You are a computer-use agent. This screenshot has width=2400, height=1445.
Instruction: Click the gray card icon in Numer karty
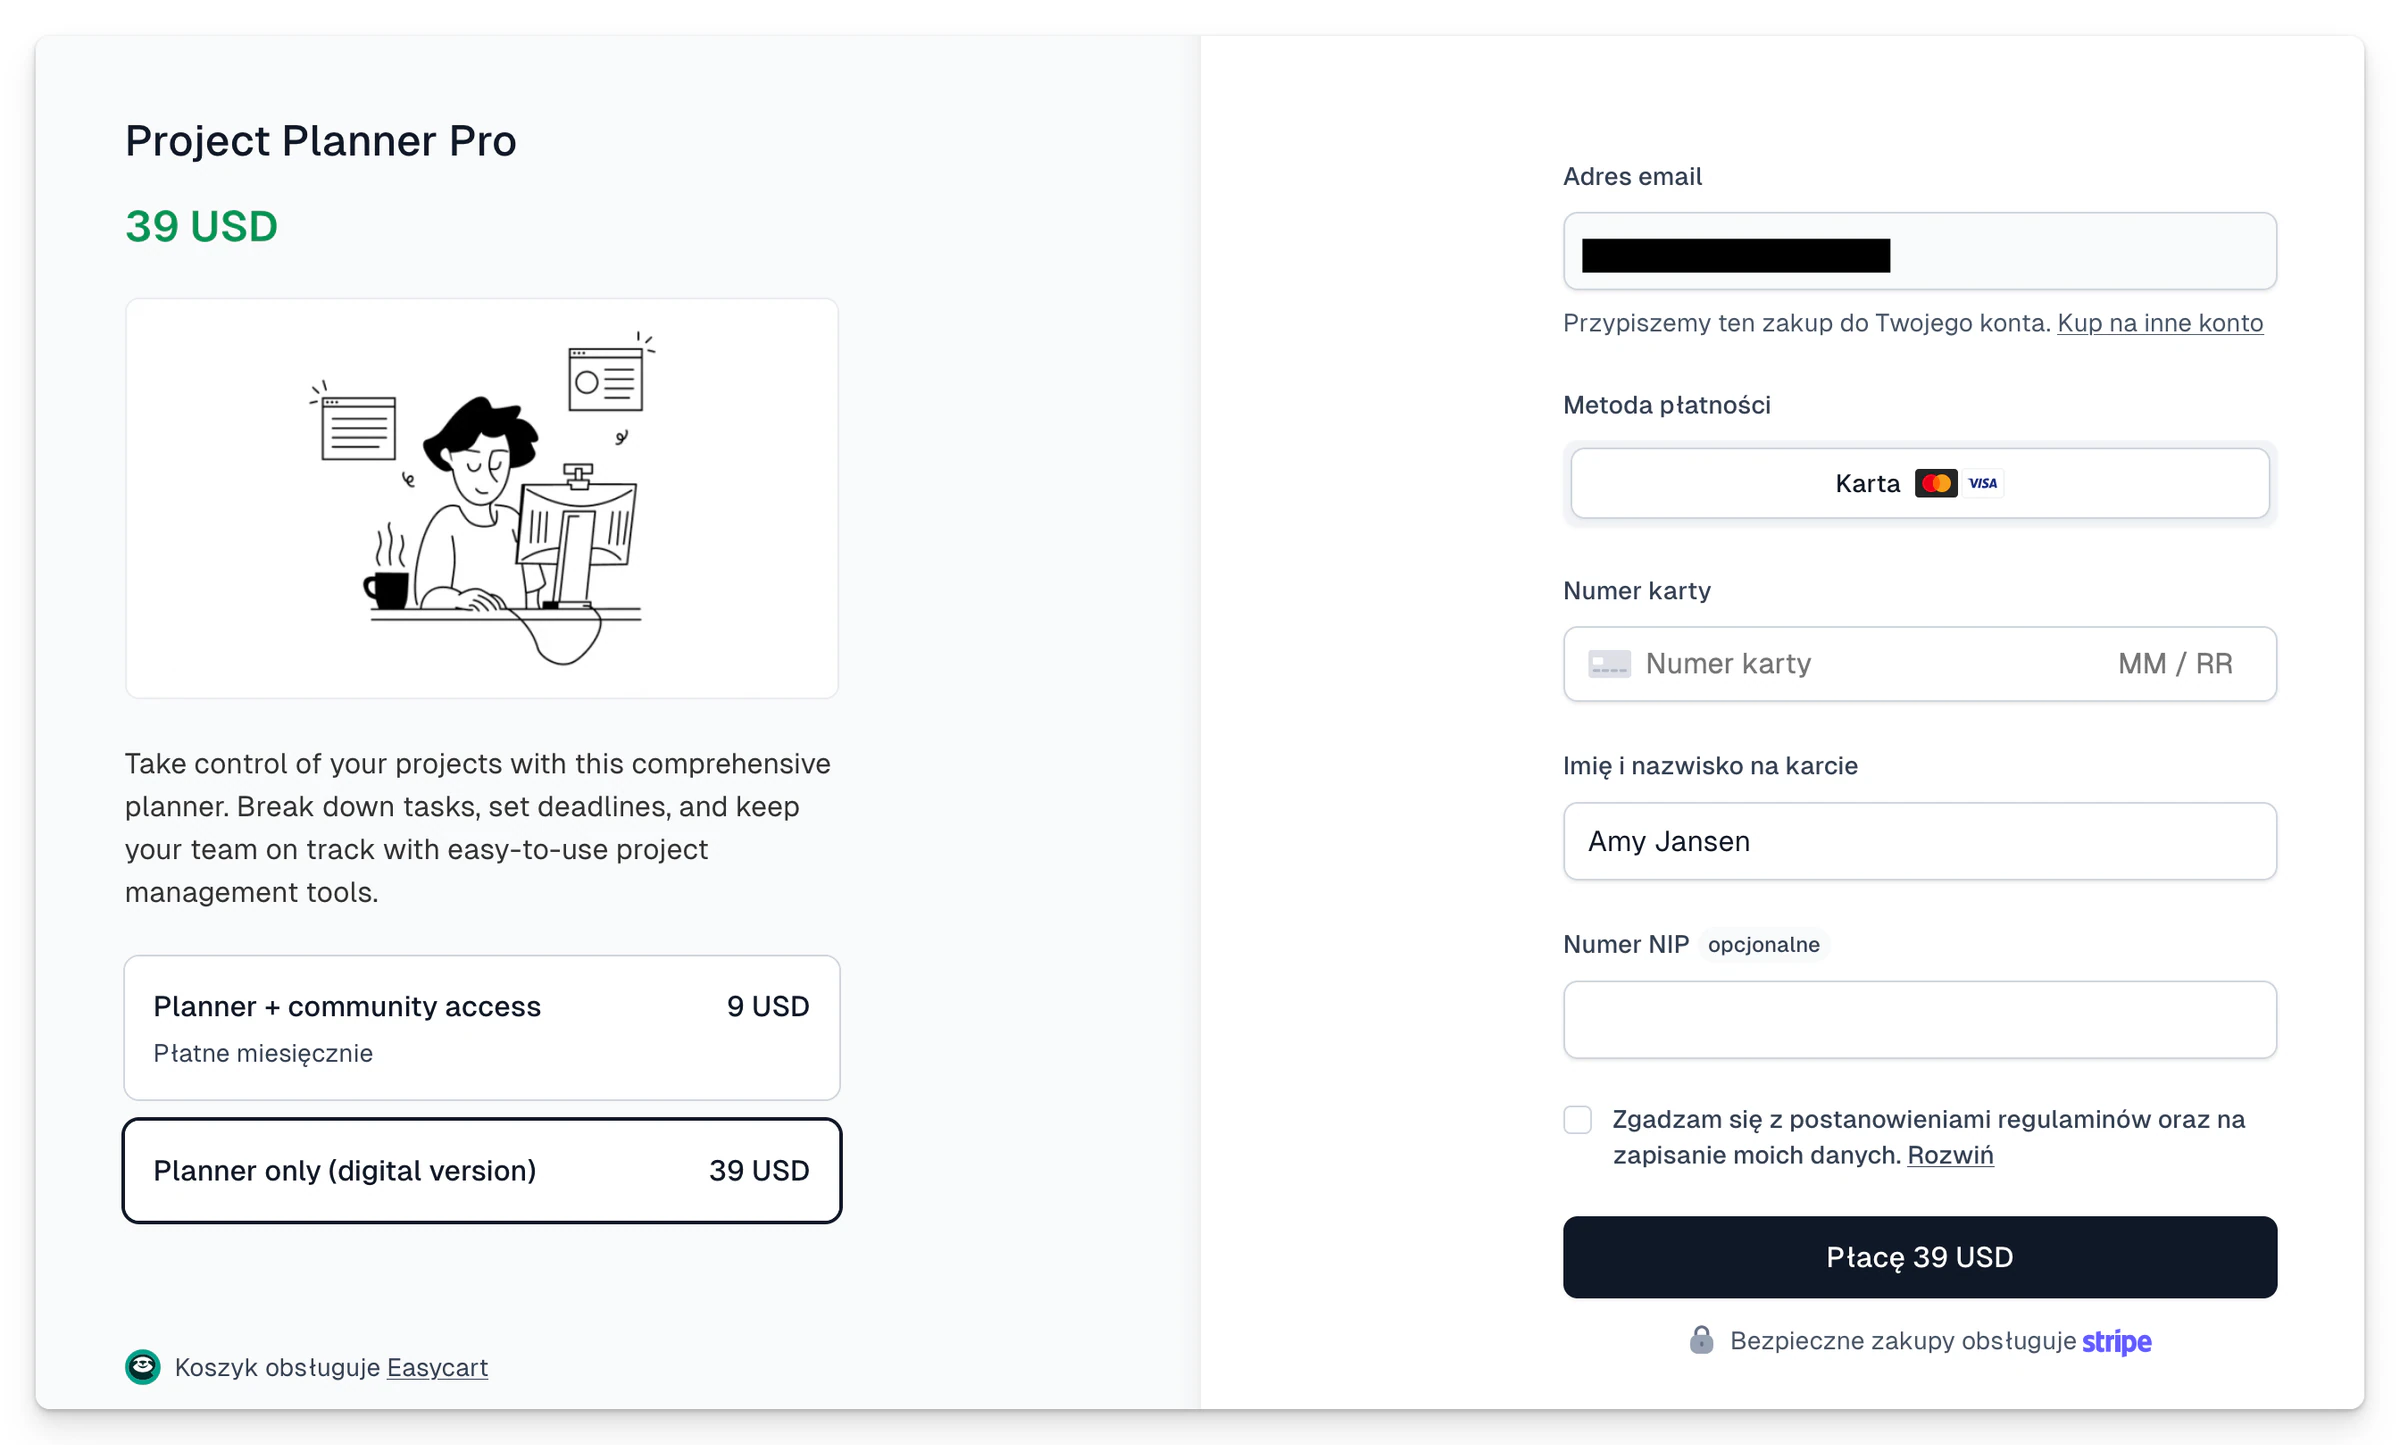tap(1609, 664)
